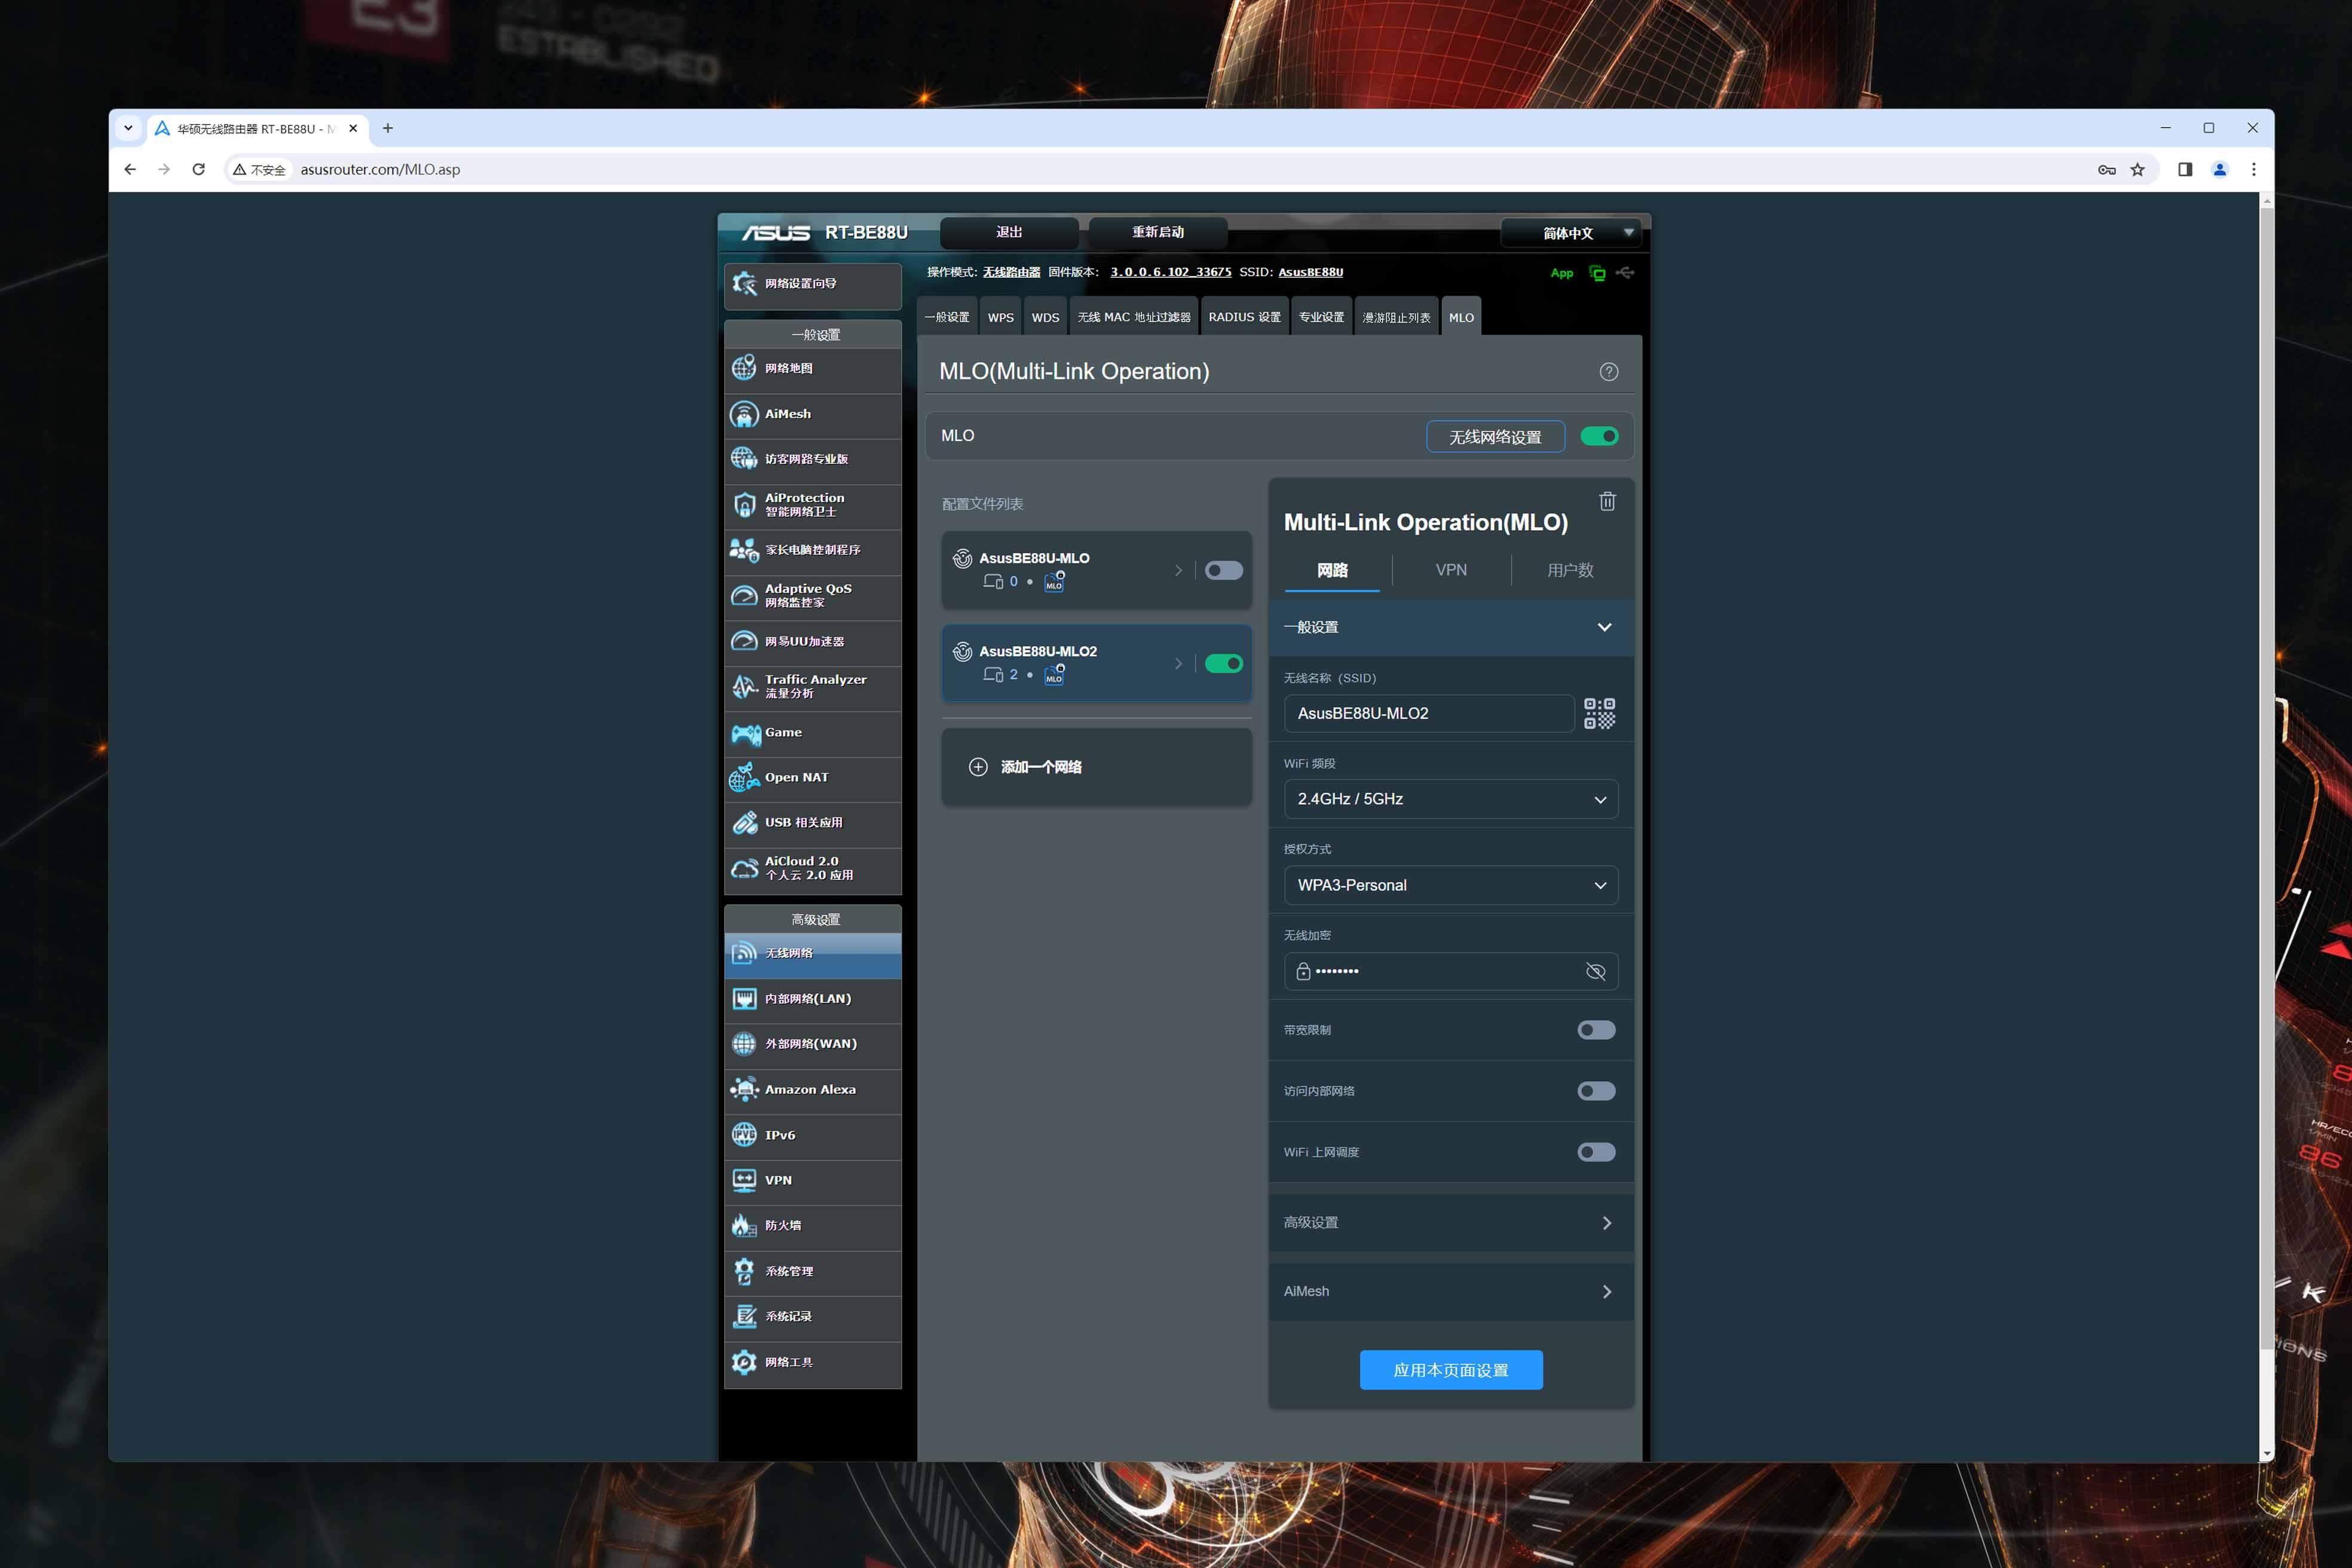Screen dimensions: 2352x1568
Task: Switch to the WPS tab
Action: [x=1000, y=317]
